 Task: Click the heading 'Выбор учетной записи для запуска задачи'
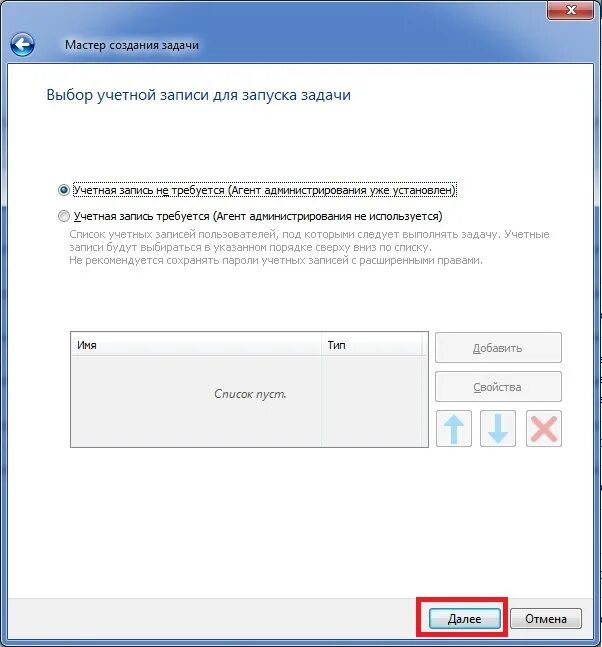tap(198, 95)
